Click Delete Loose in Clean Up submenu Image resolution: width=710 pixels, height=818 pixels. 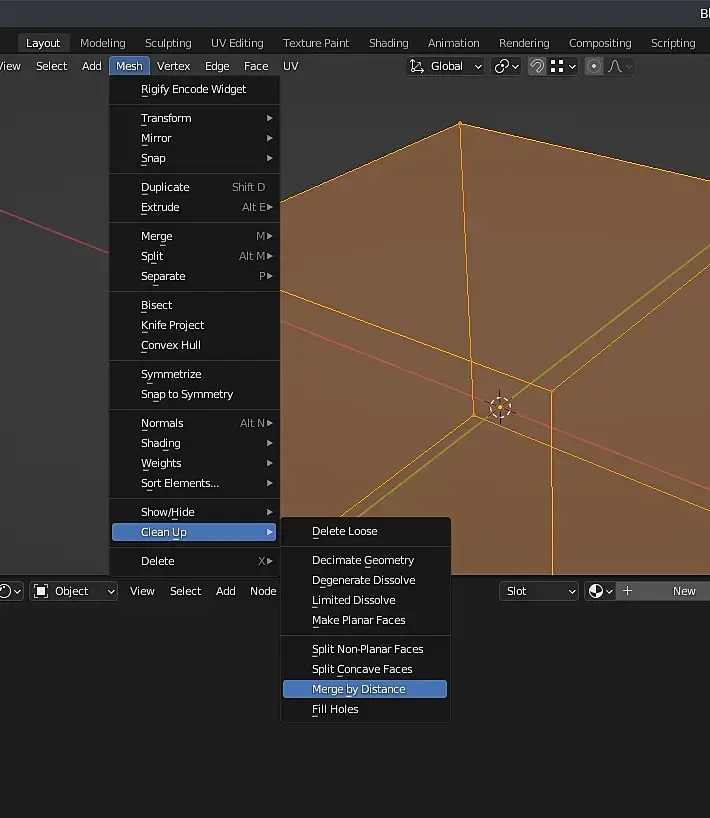pyautogui.click(x=344, y=531)
